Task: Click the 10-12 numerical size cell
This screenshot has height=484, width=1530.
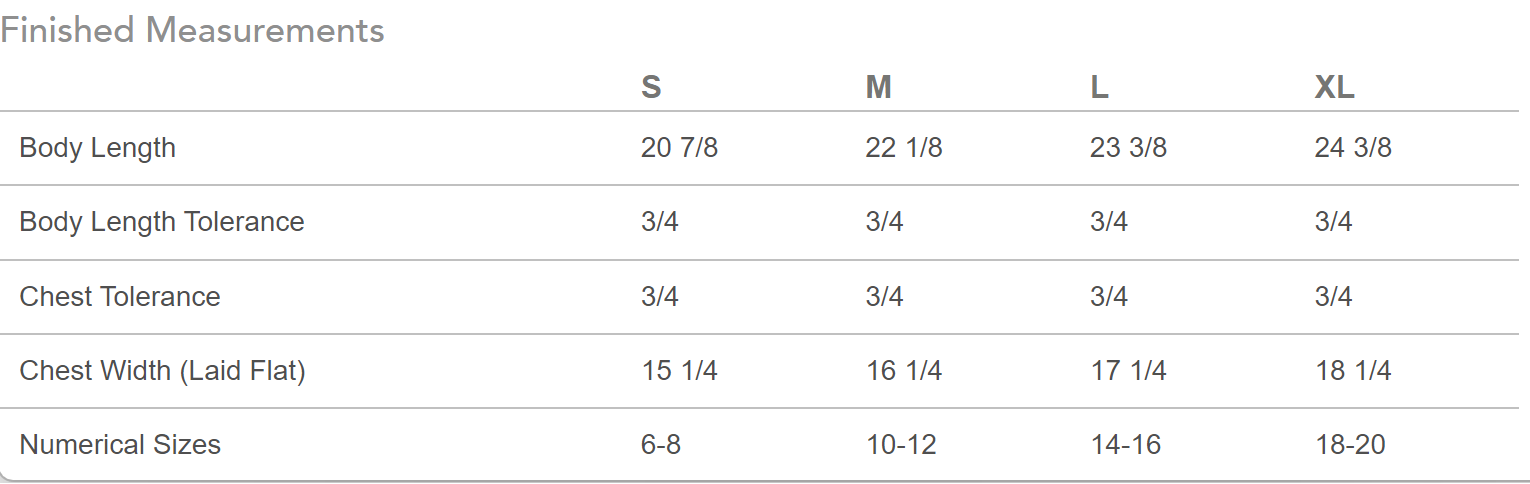Action: pos(901,444)
